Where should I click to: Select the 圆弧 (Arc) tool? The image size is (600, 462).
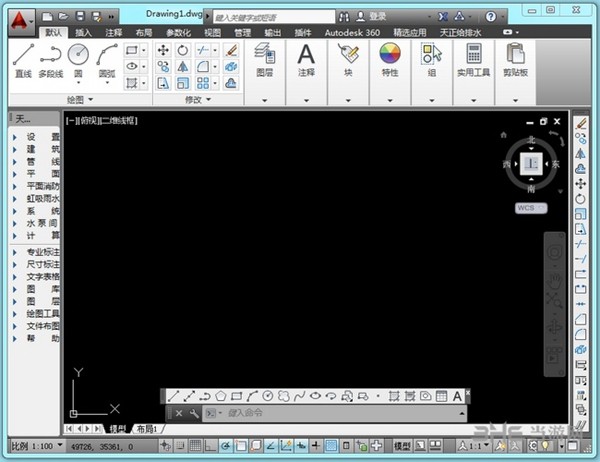click(x=107, y=57)
